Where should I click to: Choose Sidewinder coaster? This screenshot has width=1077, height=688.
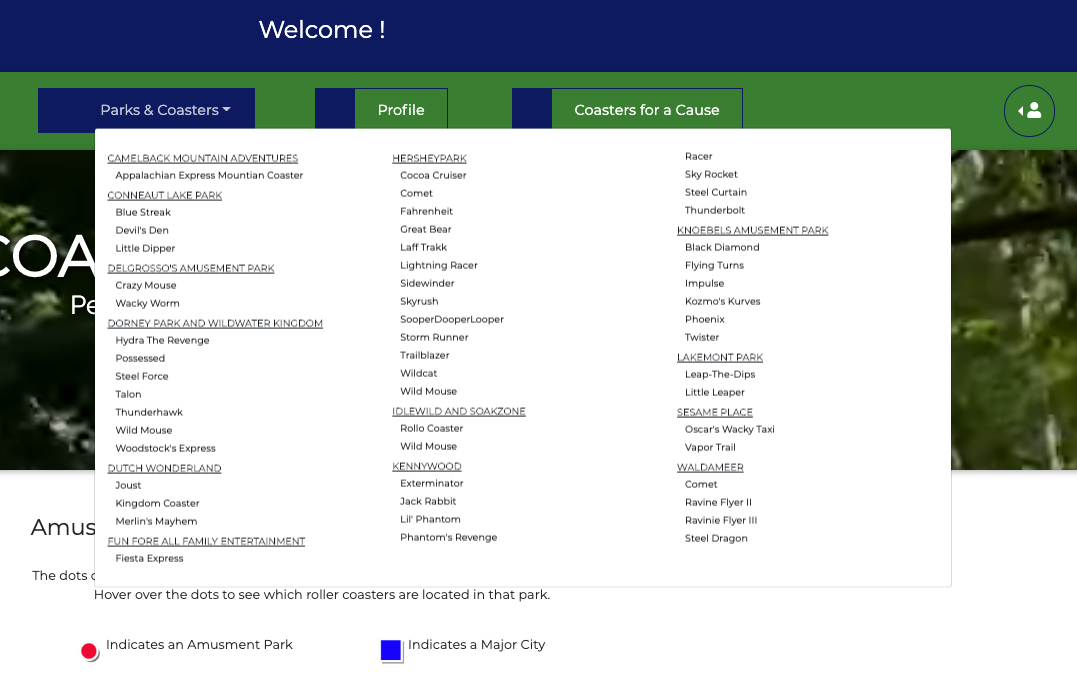coord(427,283)
